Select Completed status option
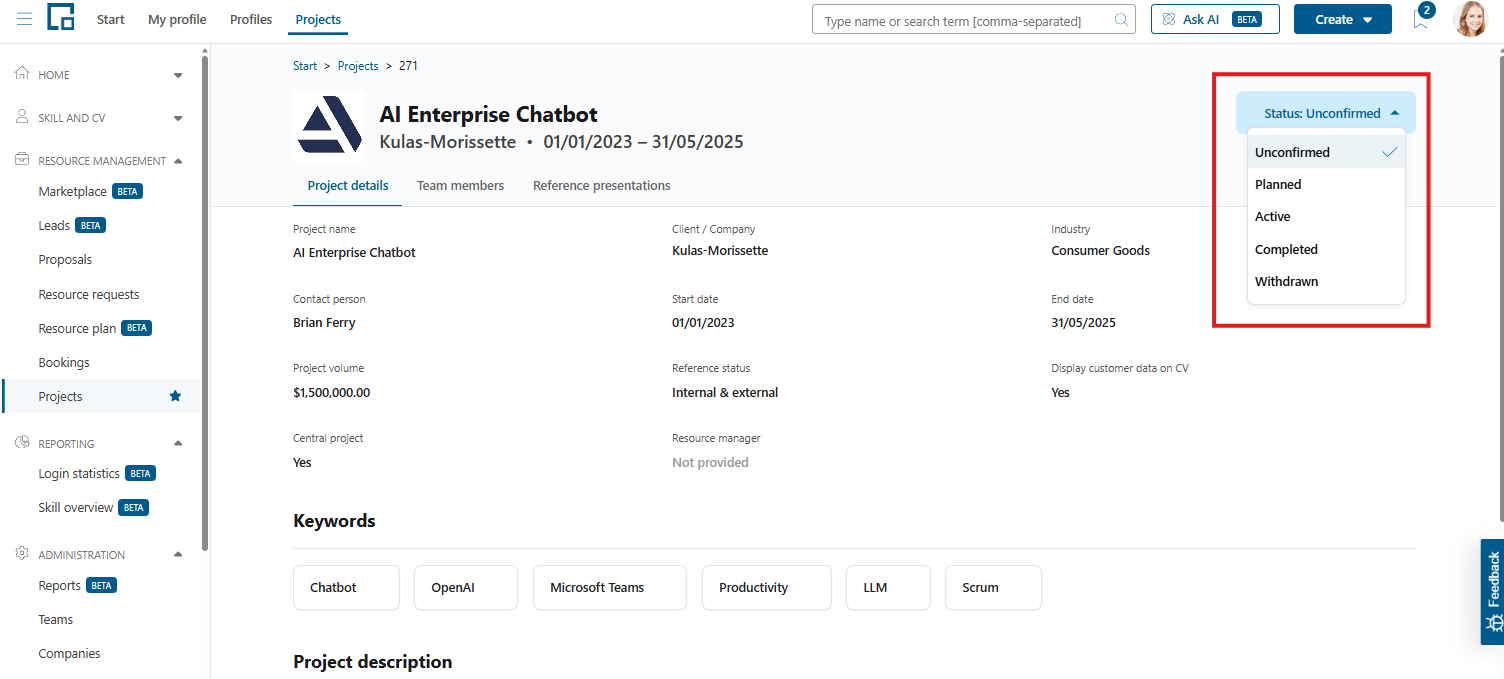This screenshot has height=679, width=1504. pos(1326,249)
